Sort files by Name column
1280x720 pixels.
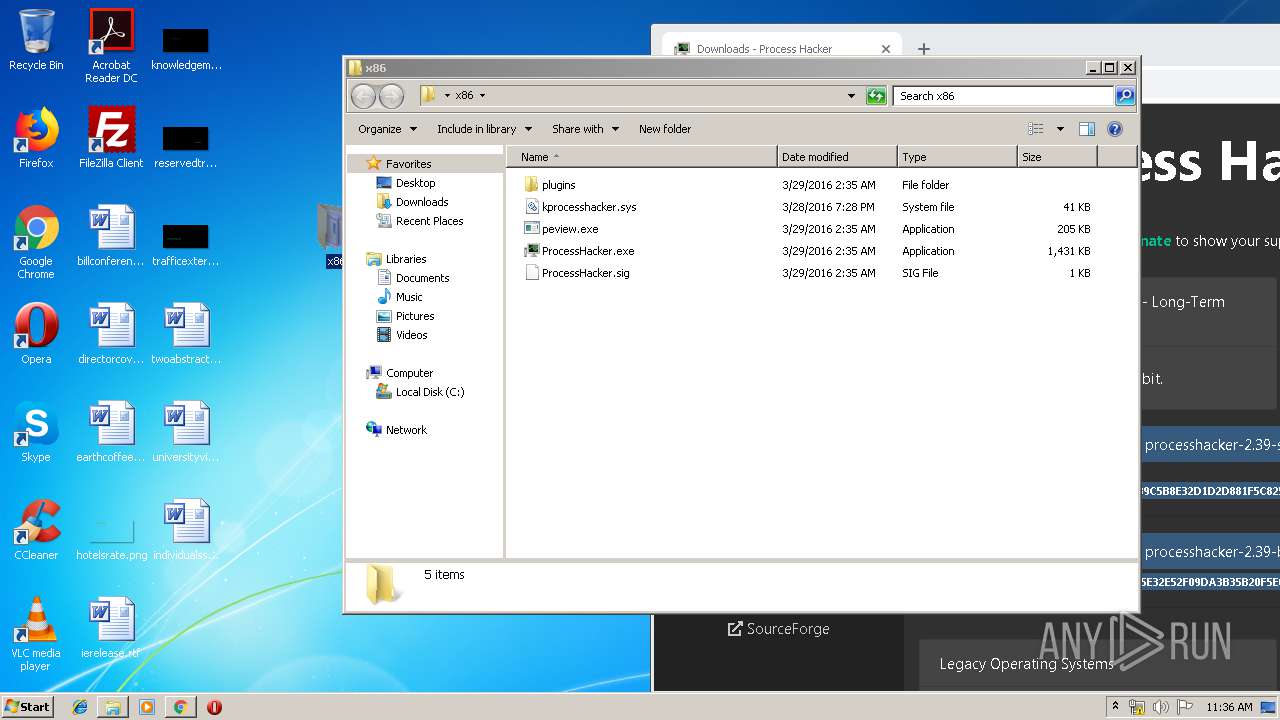(642, 157)
